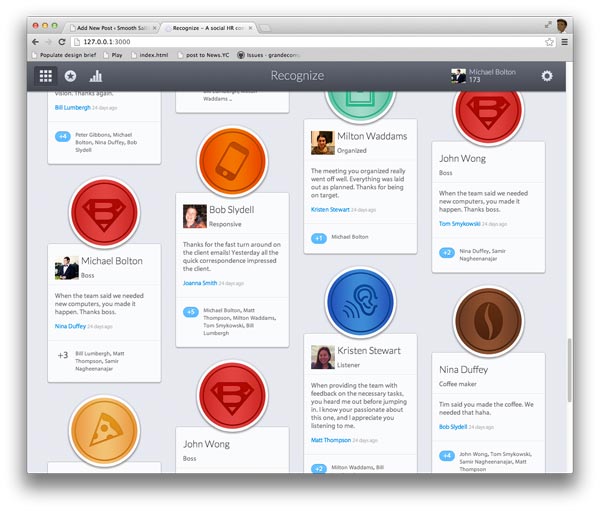Click the Michael Bolton card name
Image resolution: width=600 pixels, height=511 pixels.
[x=112, y=261]
